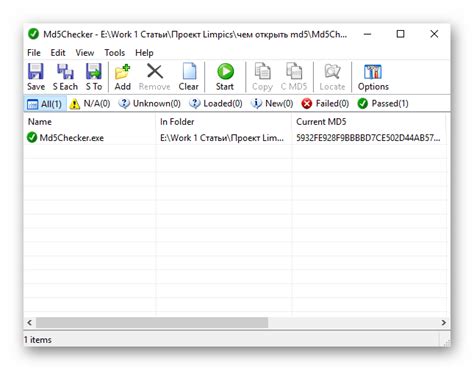Switch to the New(0) filter
This screenshot has width=474, height=370.
pos(272,104)
